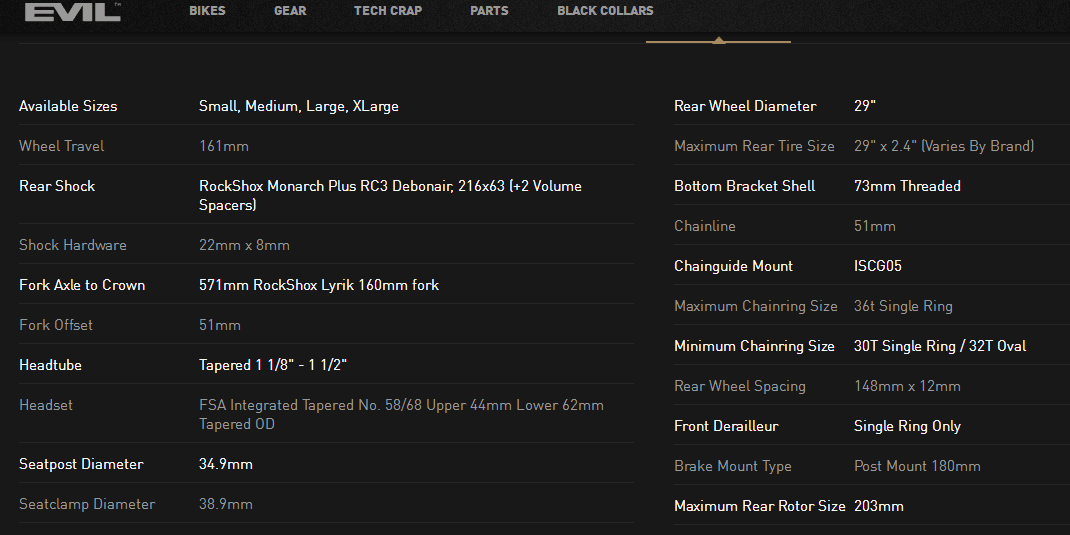Viewport: 1070px width, 535px height.
Task: Click the 'Single Ring Only' value
Action: 907,426
